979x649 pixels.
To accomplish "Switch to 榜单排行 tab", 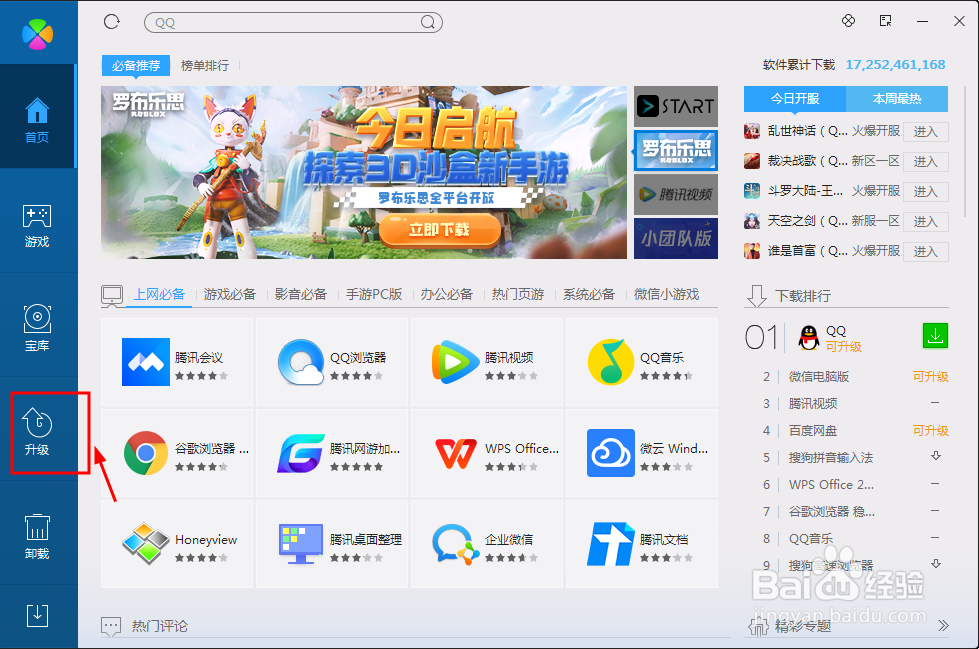I will (x=205, y=65).
